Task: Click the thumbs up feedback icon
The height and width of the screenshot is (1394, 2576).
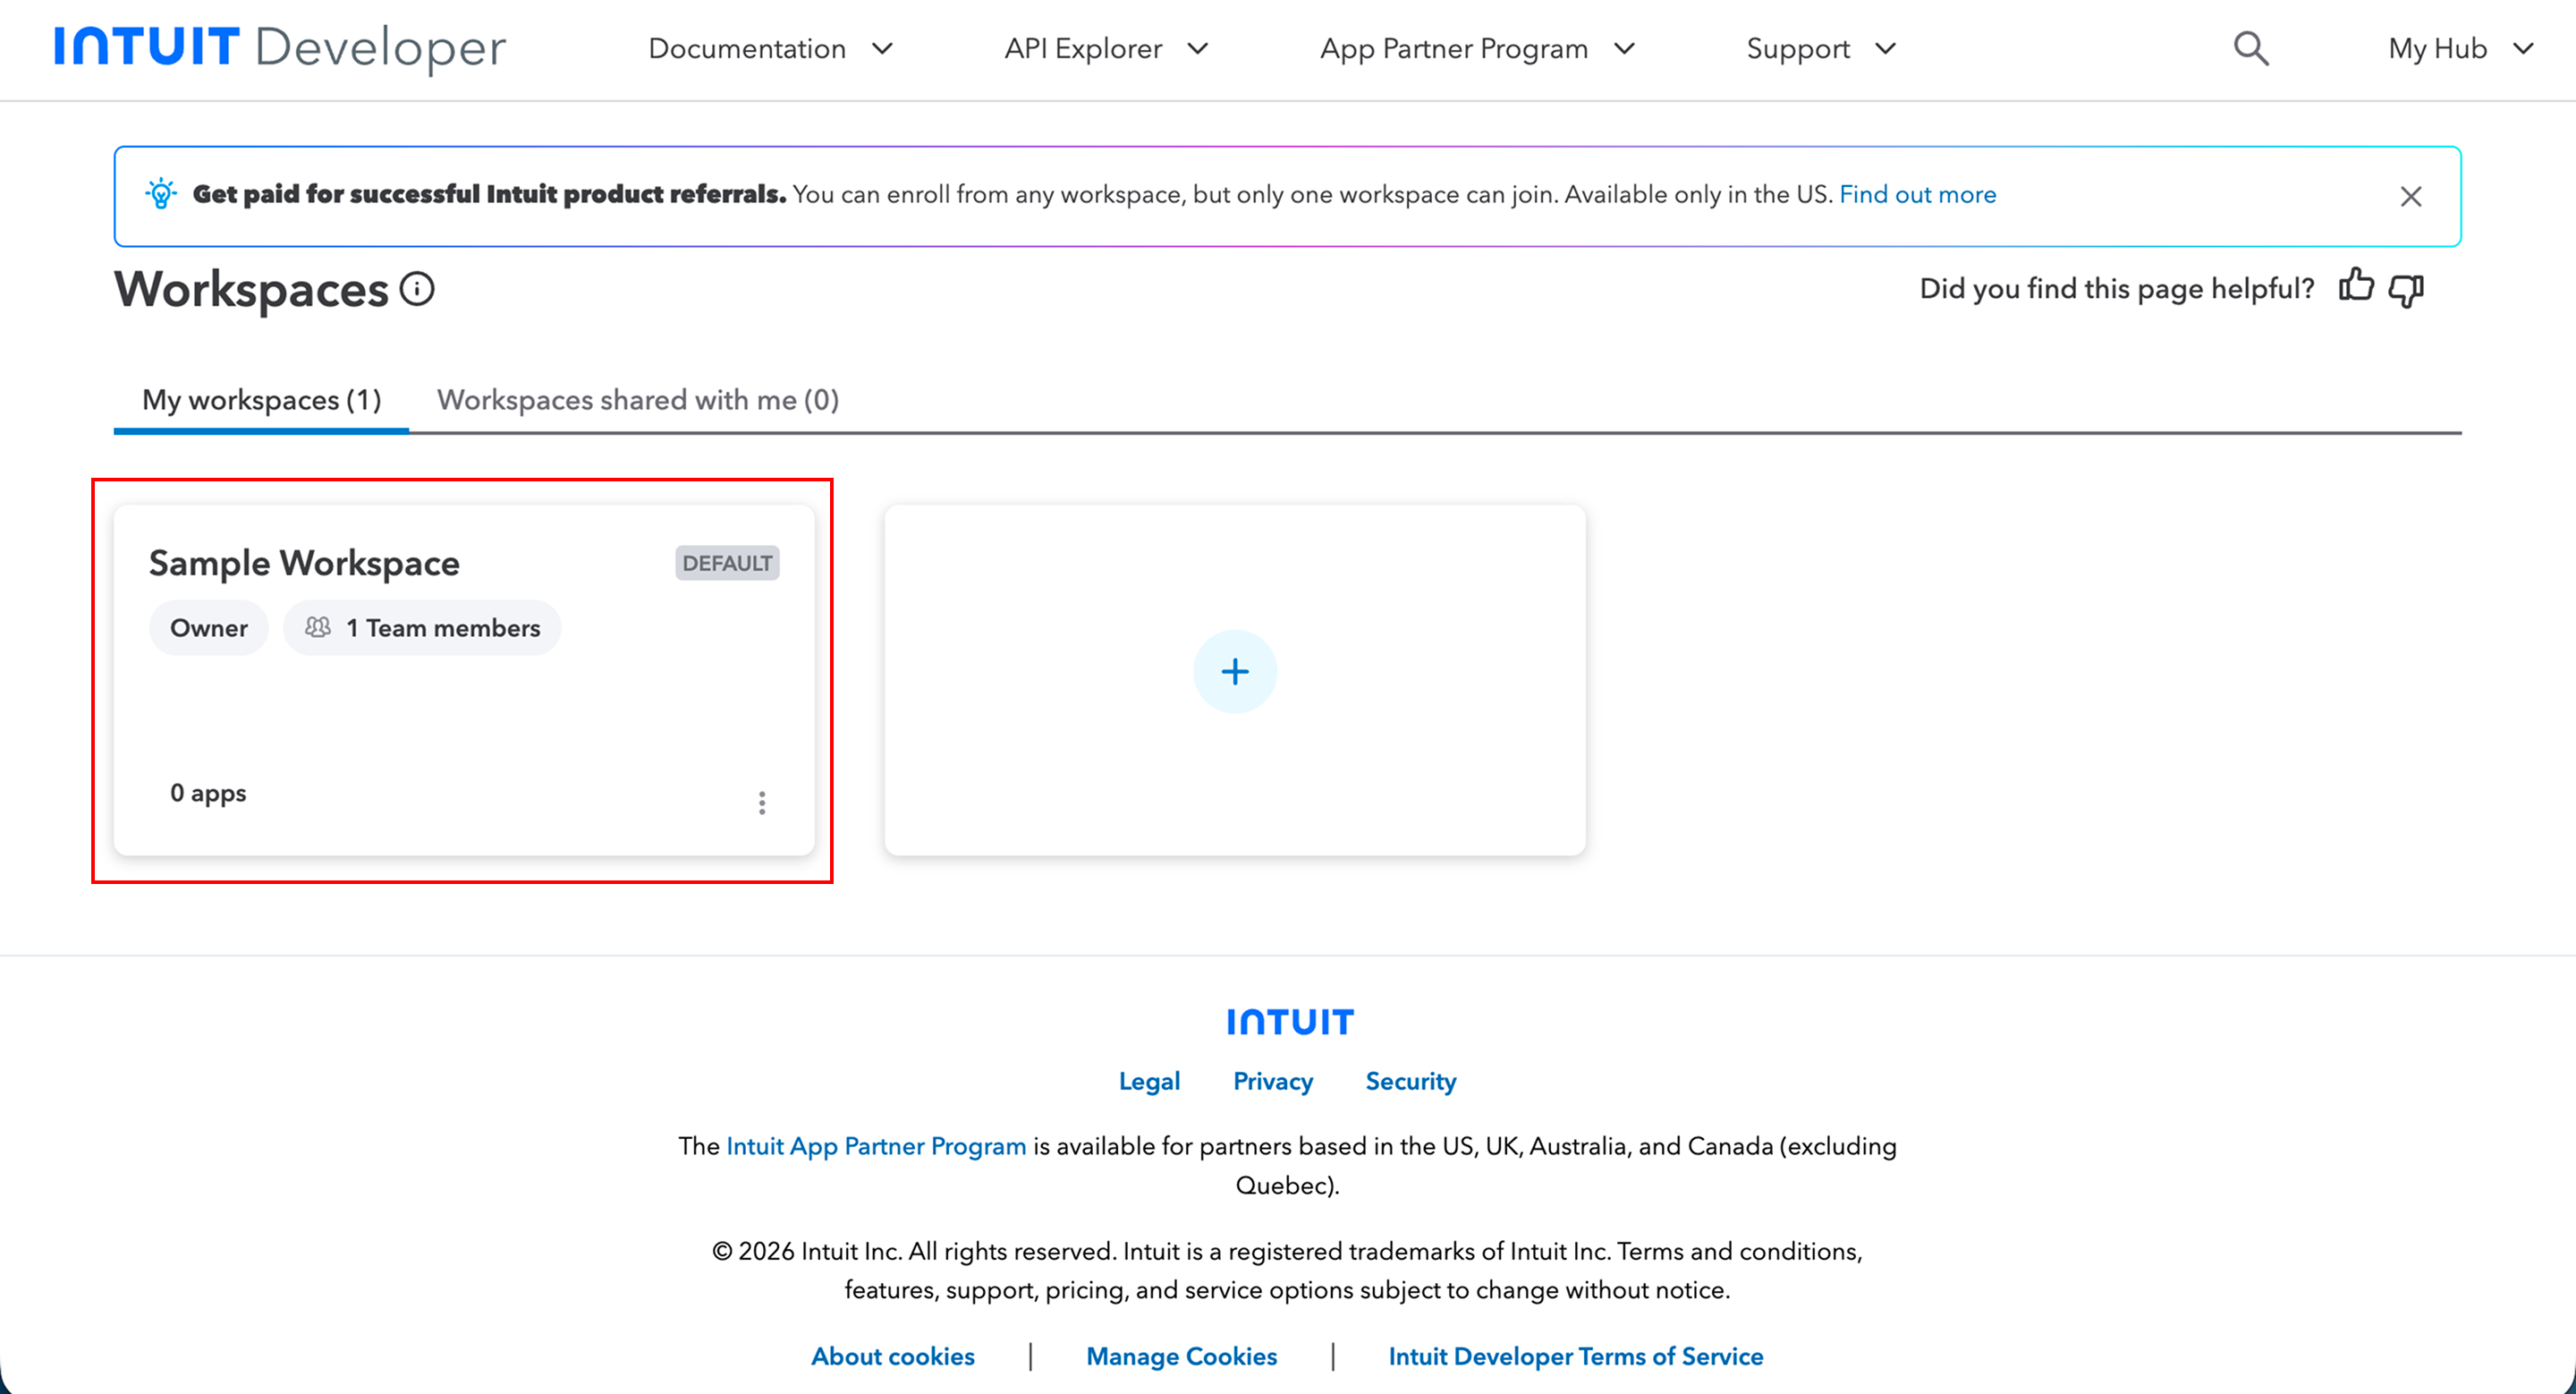Action: click(2356, 287)
